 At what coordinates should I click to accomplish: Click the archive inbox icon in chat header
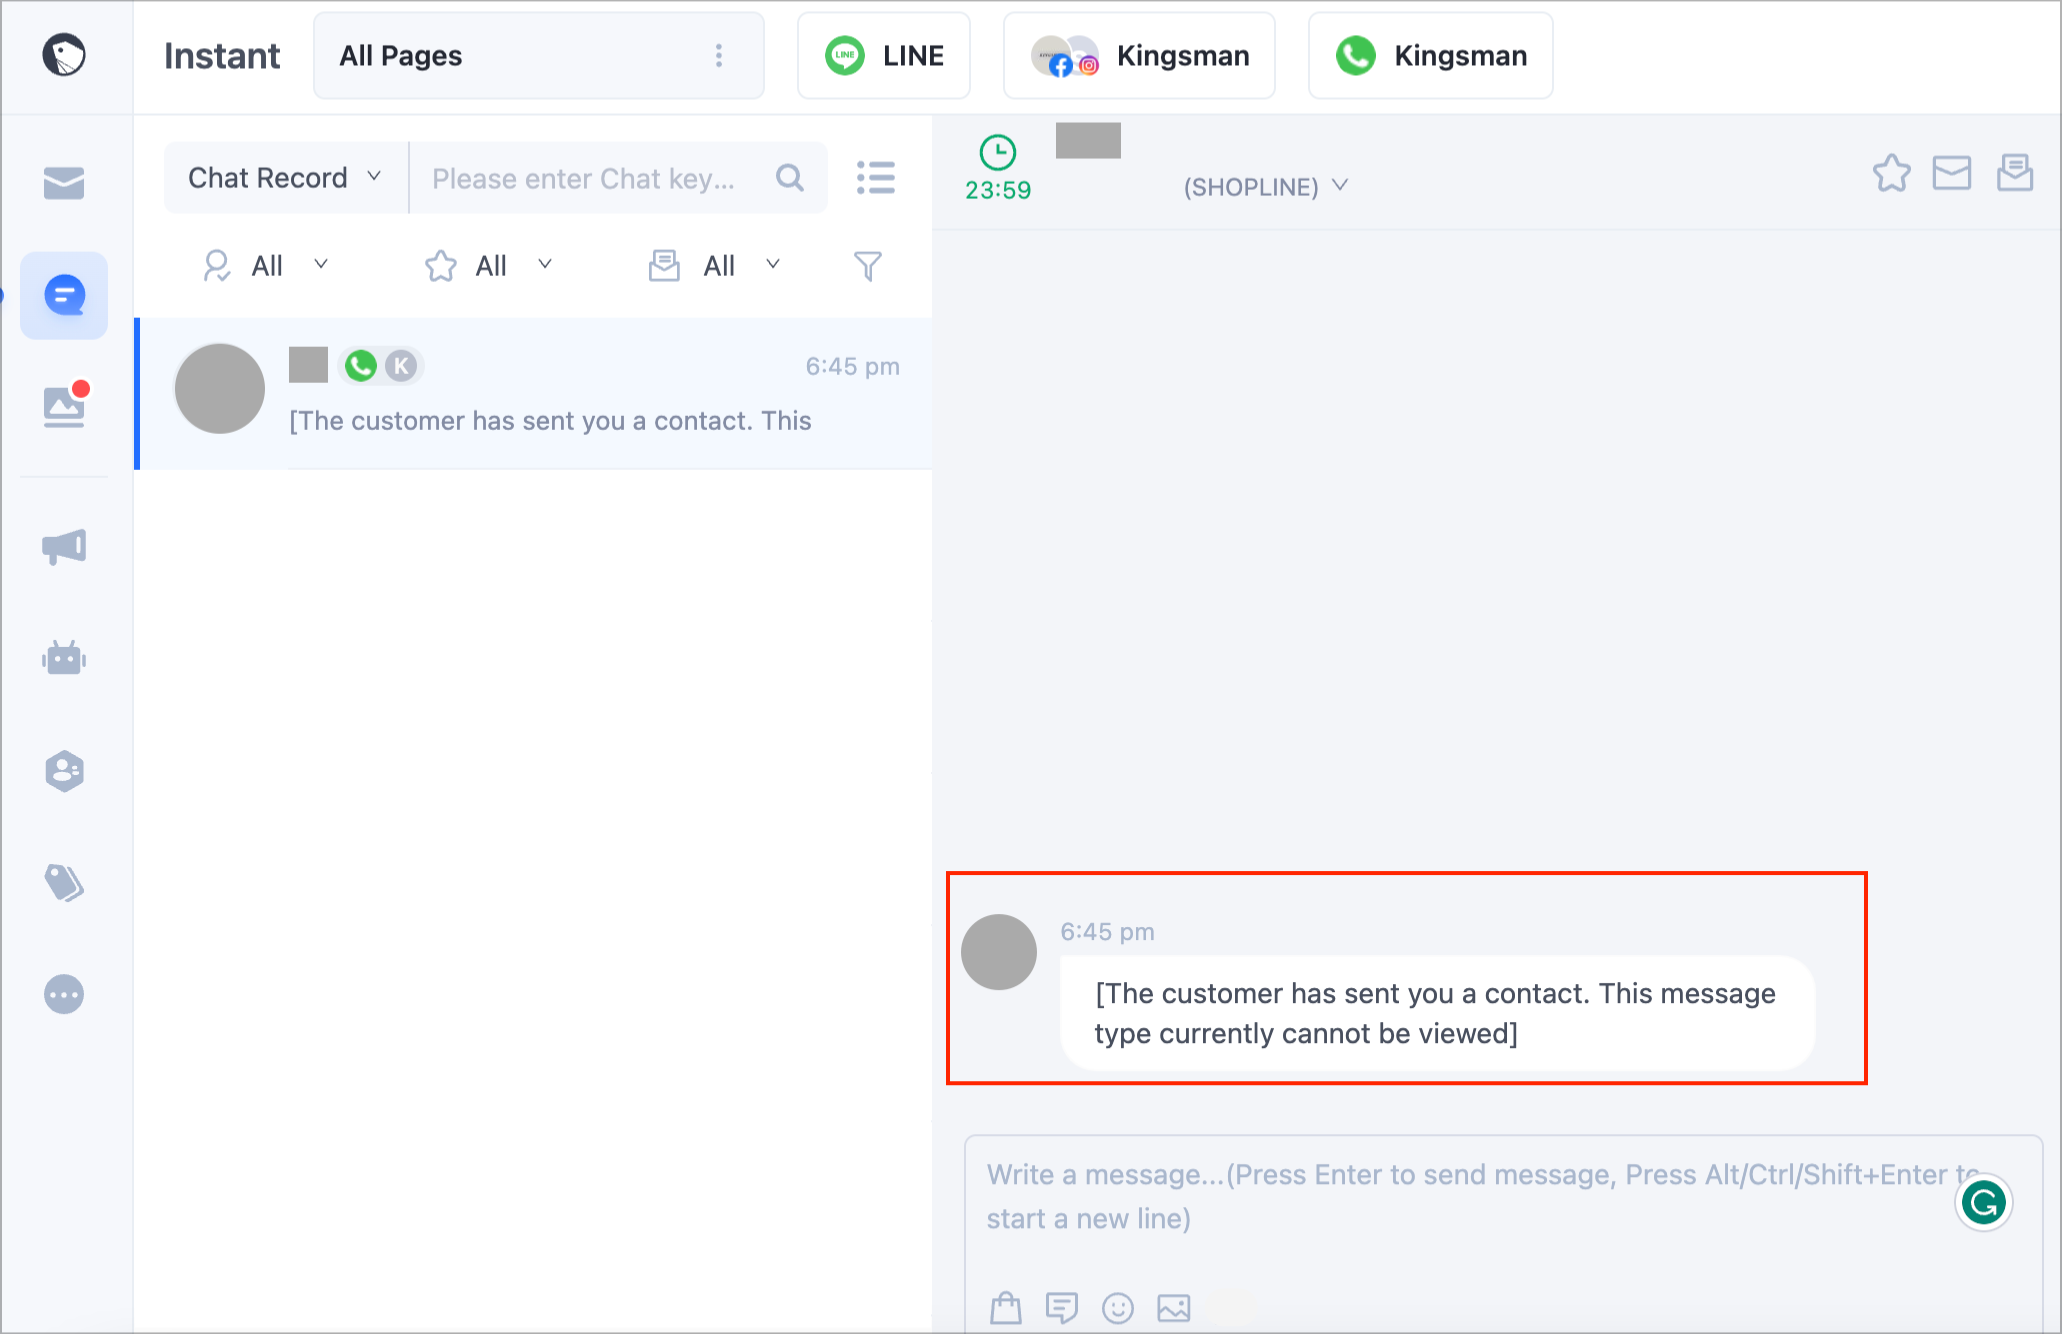[2015, 172]
